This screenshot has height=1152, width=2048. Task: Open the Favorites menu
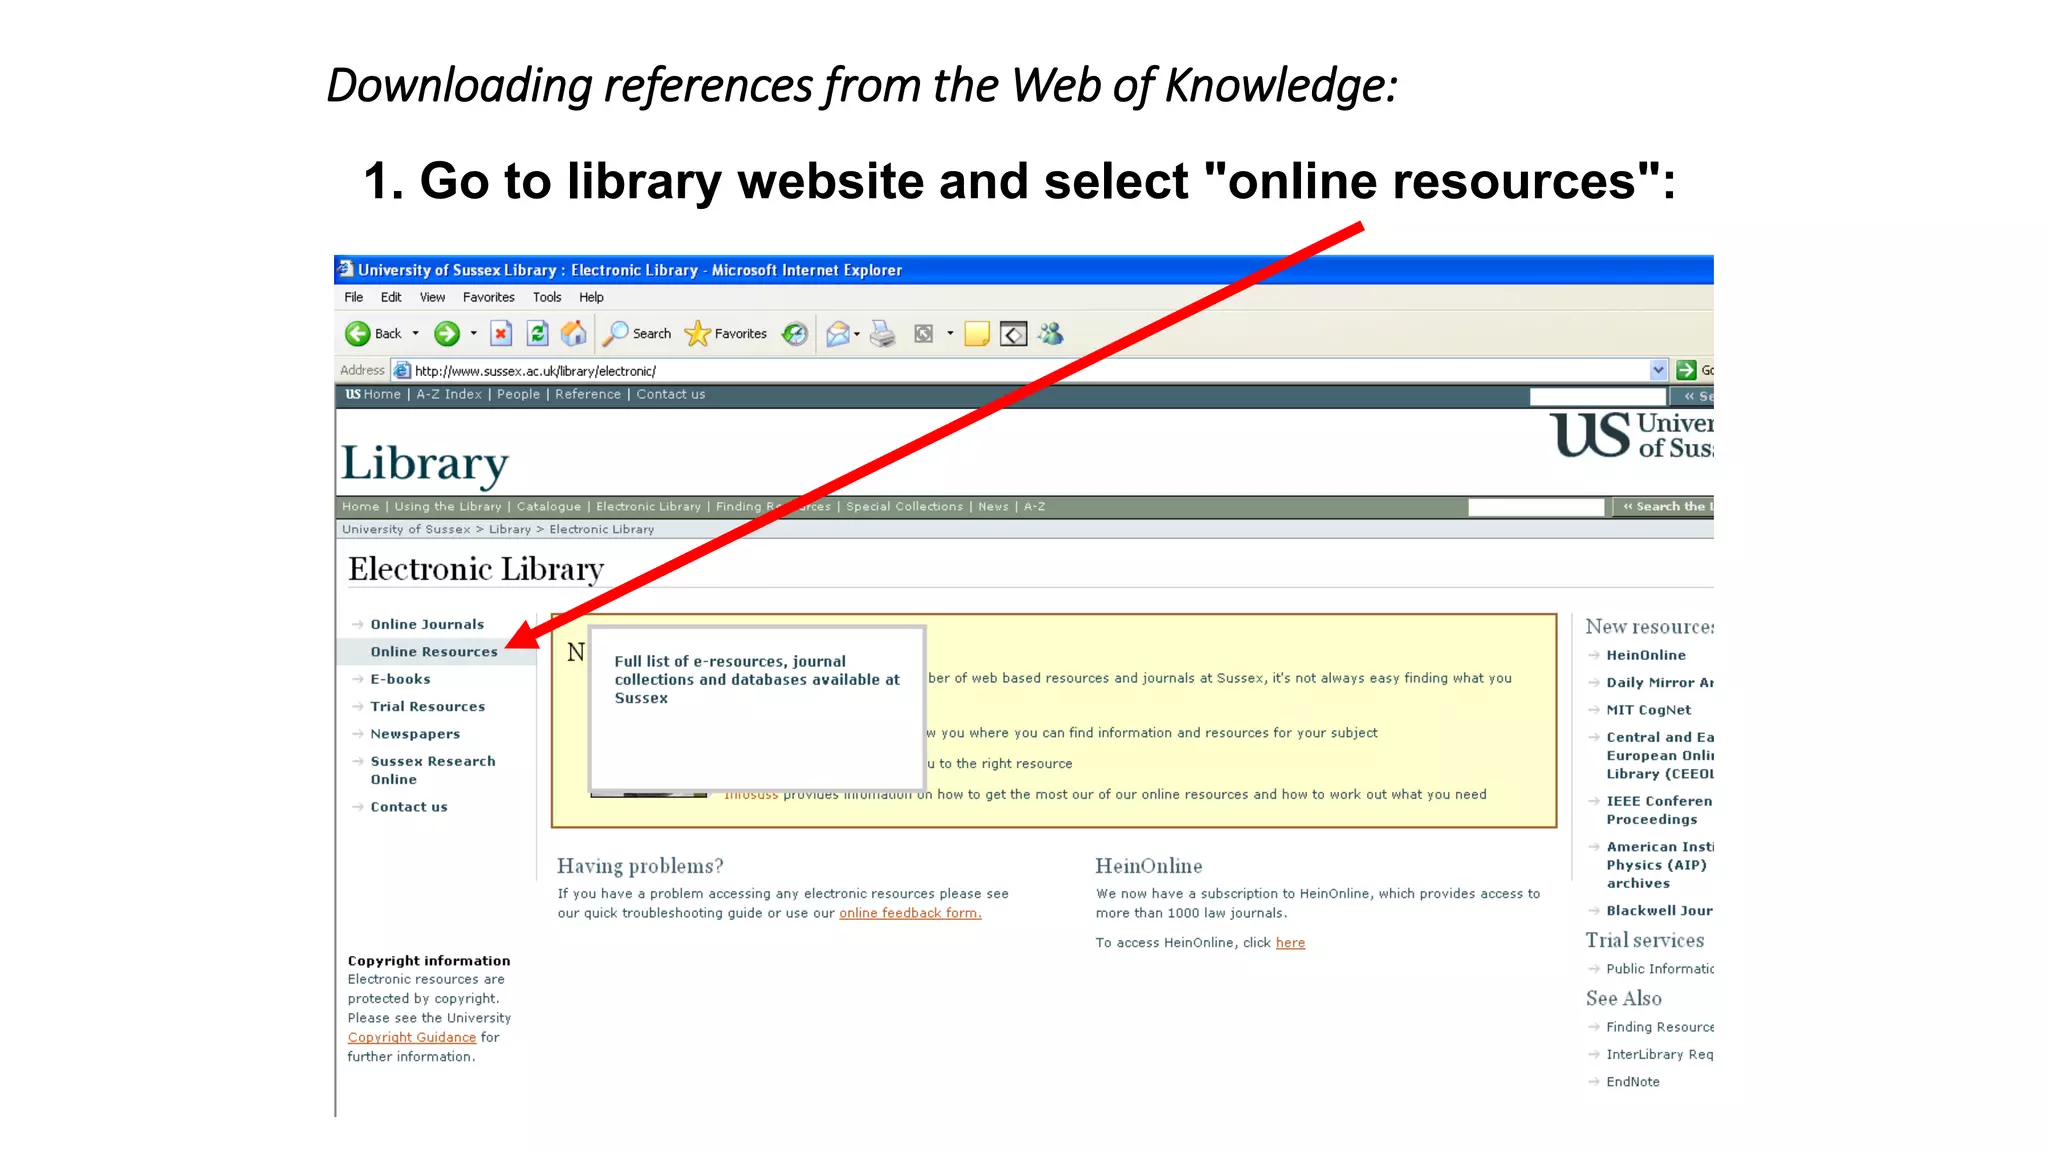pos(489,297)
